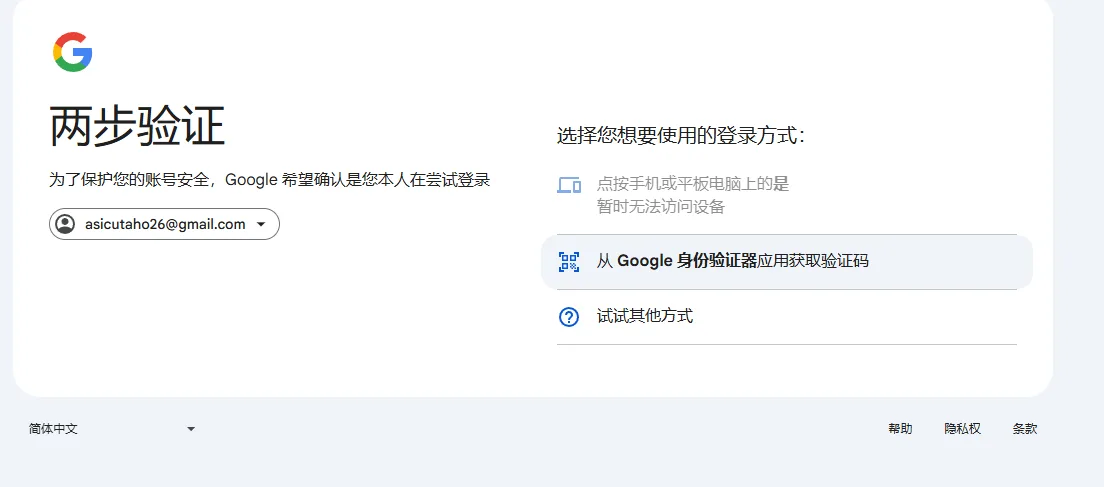
Task: Click the 暂时无法访问设备 text
Action: point(660,207)
